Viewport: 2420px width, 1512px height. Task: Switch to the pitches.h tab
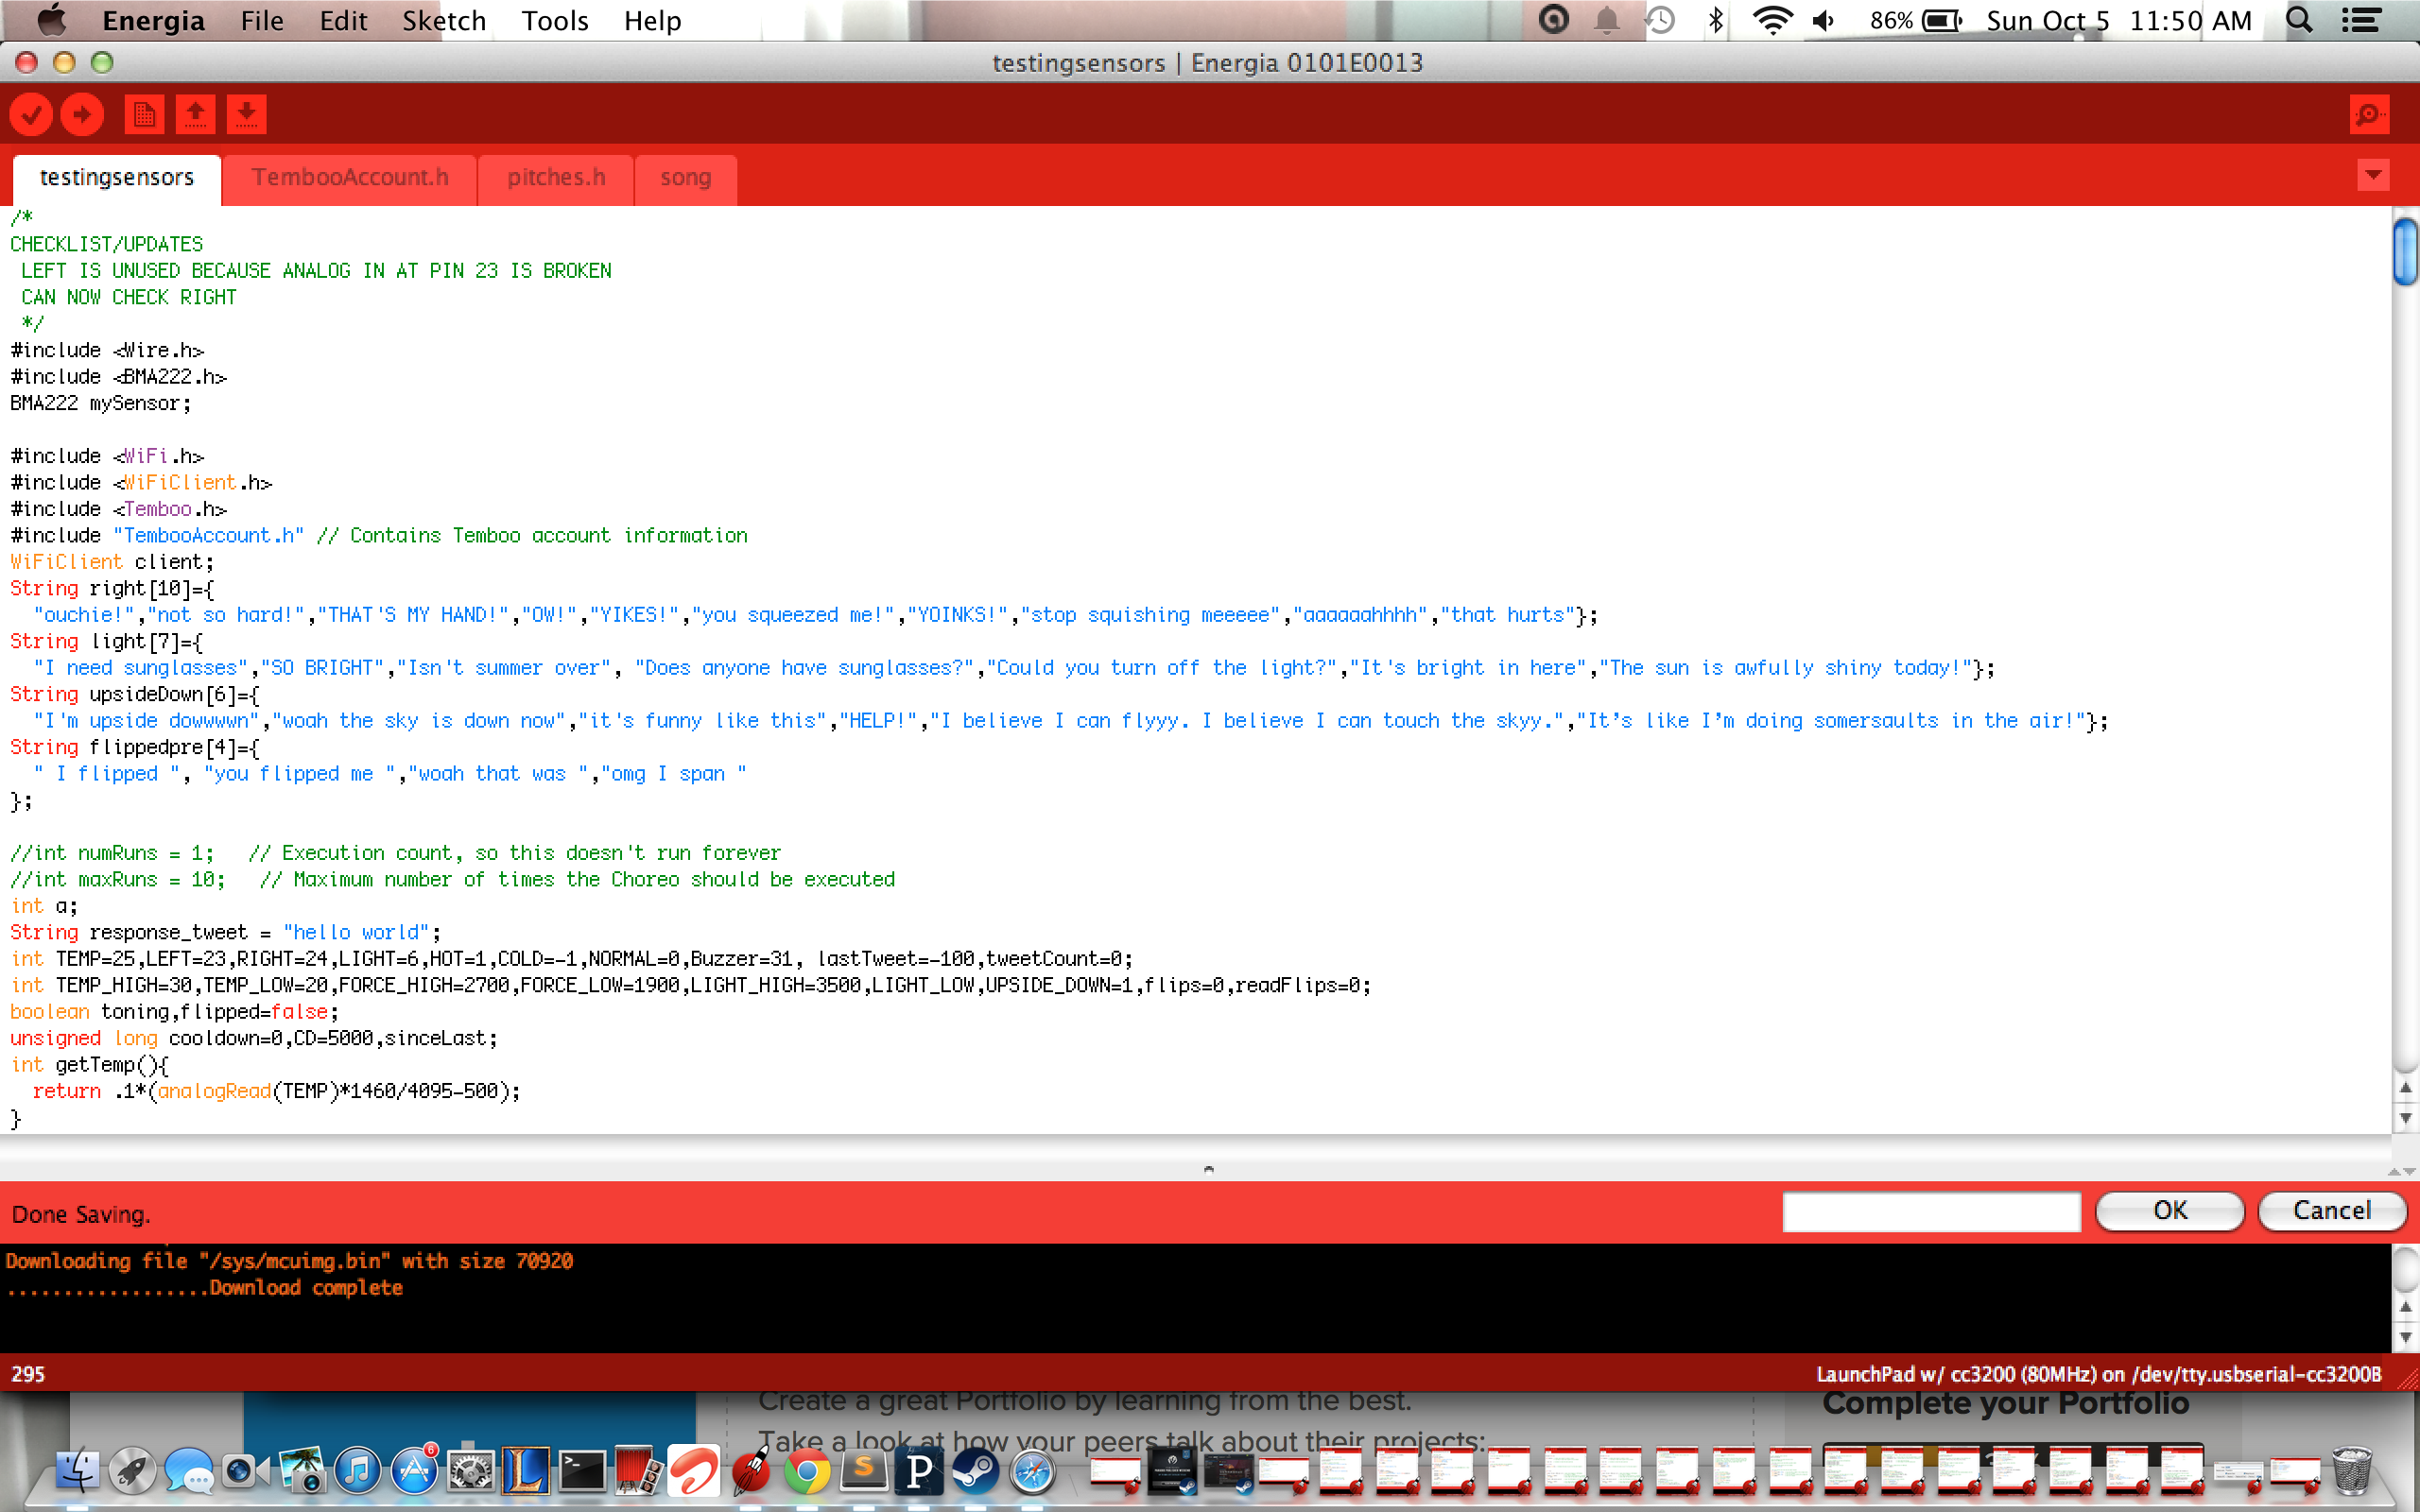(556, 178)
